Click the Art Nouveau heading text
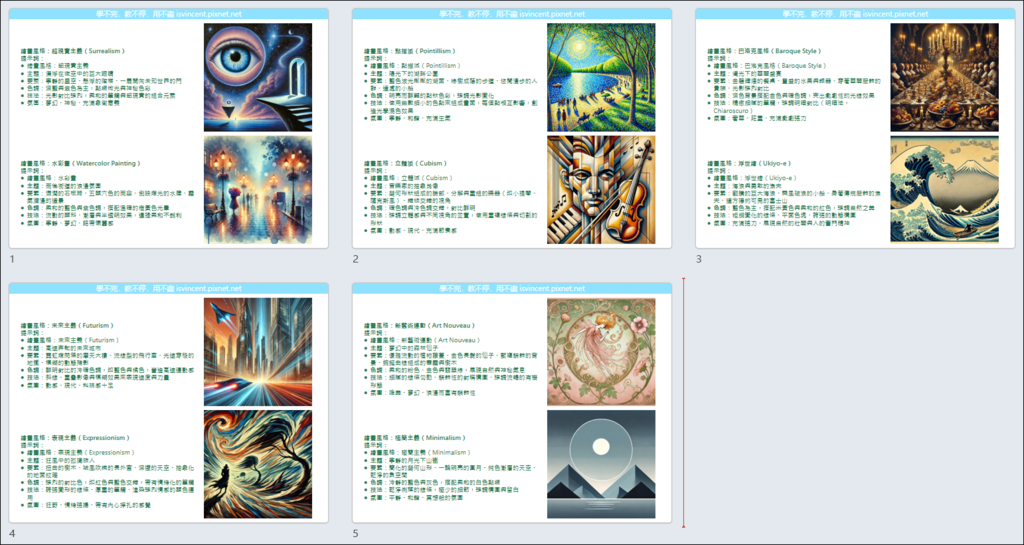This screenshot has height=545, width=1024. point(420,325)
